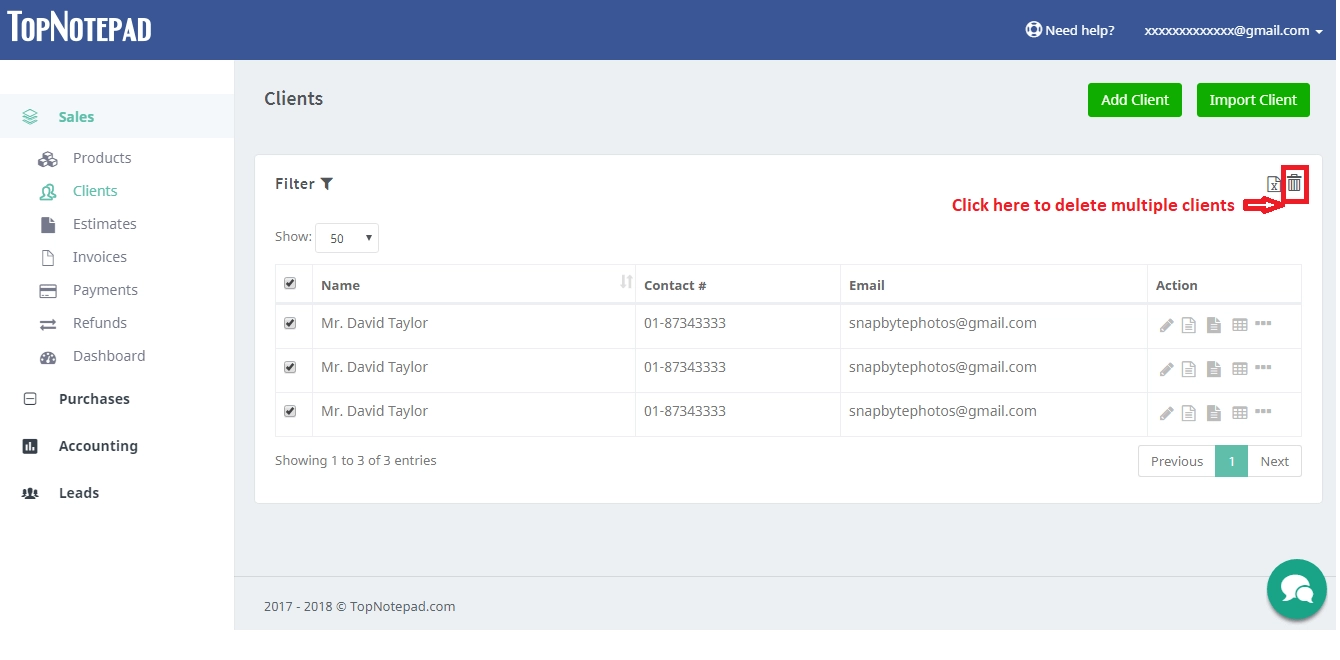Open the account email dropdown at top right
This screenshot has width=1340, height=660.
click(x=1232, y=30)
